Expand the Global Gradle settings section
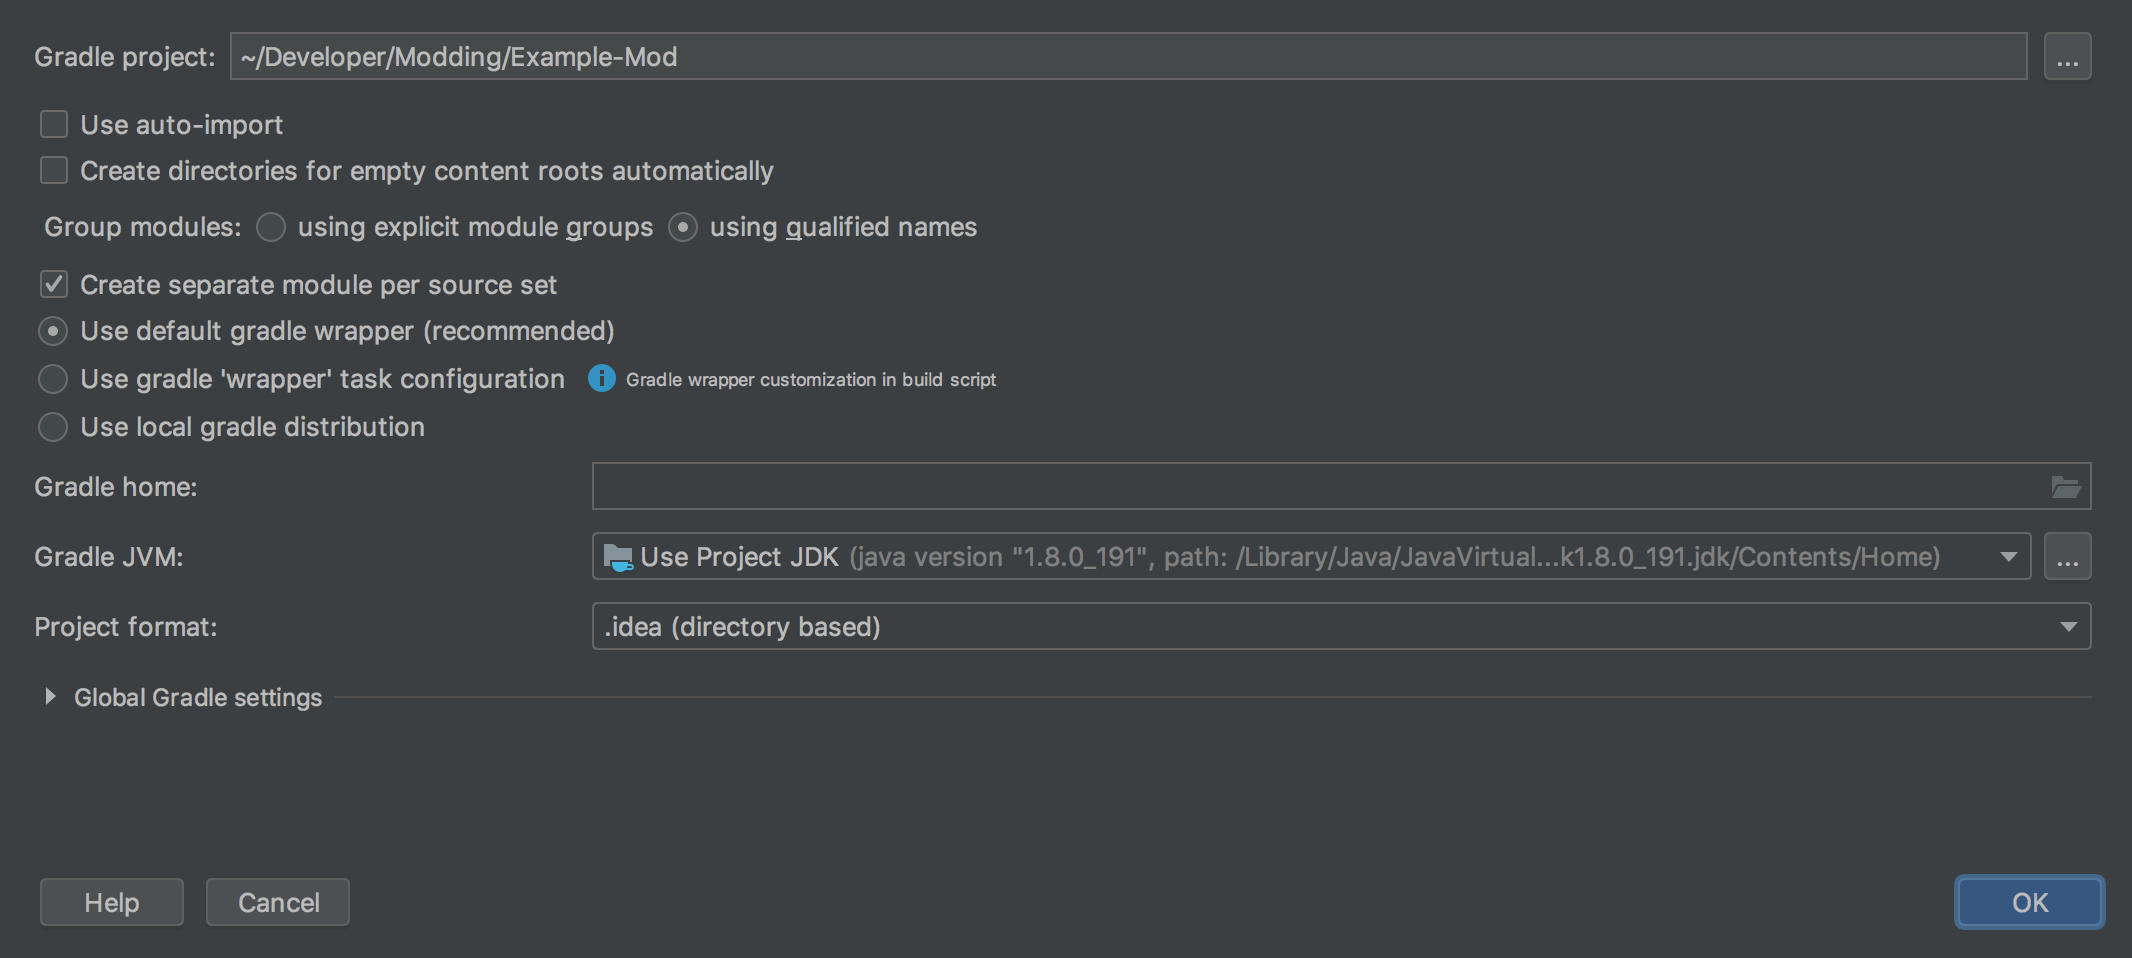This screenshot has width=2132, height=958. [x=50, y=697]
